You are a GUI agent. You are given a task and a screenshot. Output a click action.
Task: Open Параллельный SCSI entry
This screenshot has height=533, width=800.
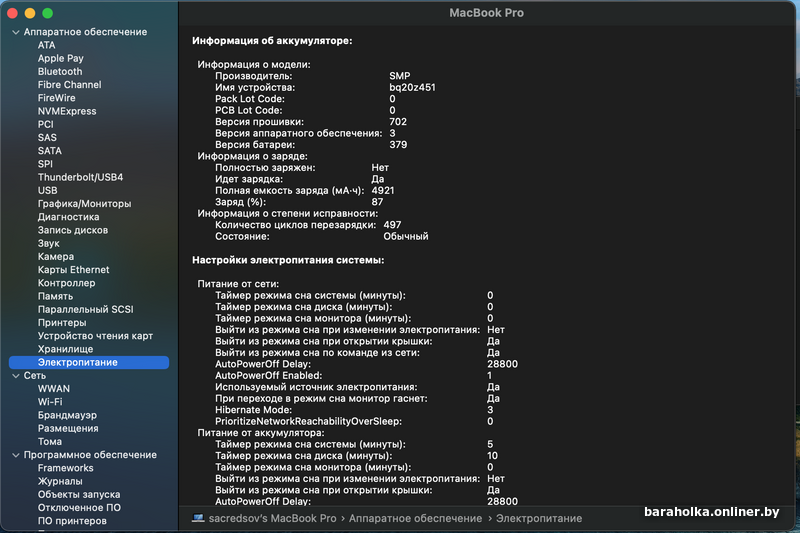[x=85, y=310]
